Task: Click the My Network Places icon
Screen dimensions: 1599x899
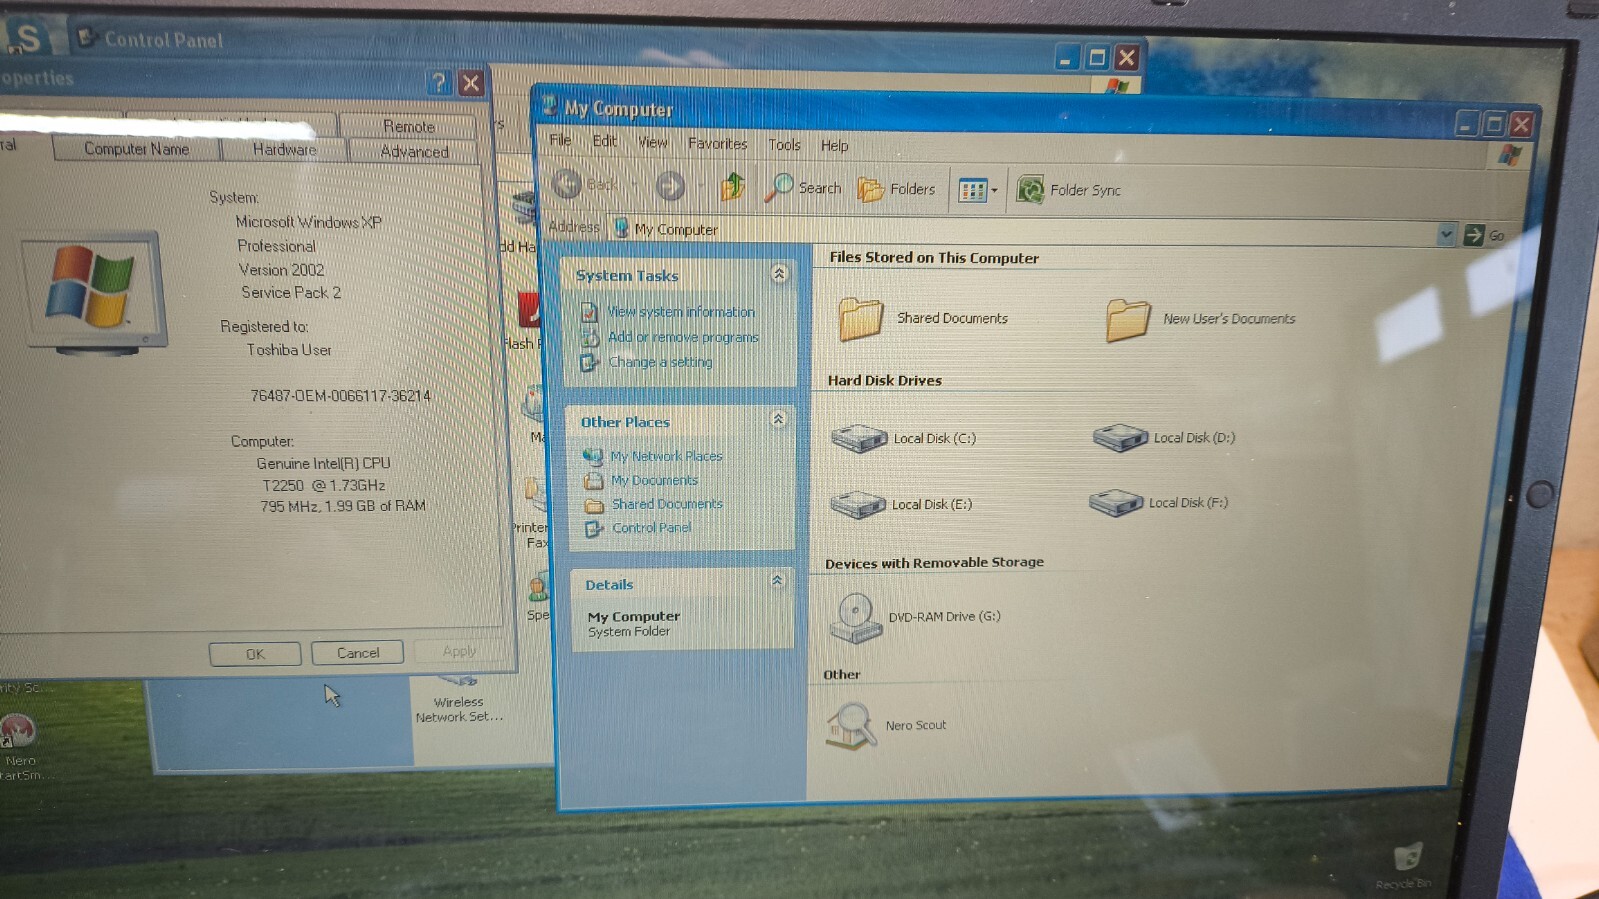Action: [x=593, y=456]
